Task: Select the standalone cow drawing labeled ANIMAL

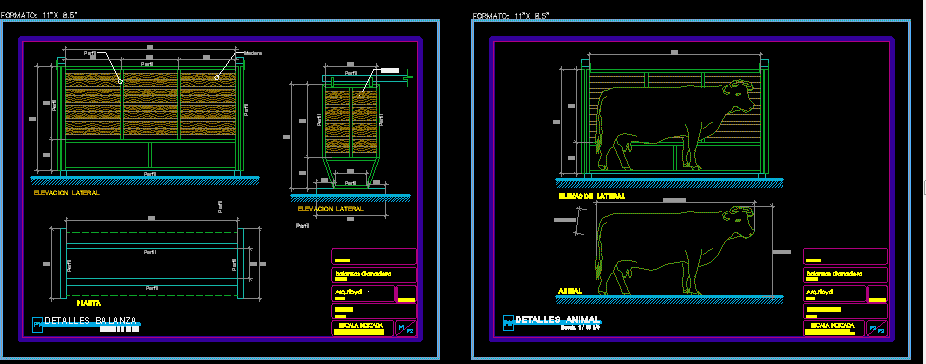Action: click(x=675, y=251)
